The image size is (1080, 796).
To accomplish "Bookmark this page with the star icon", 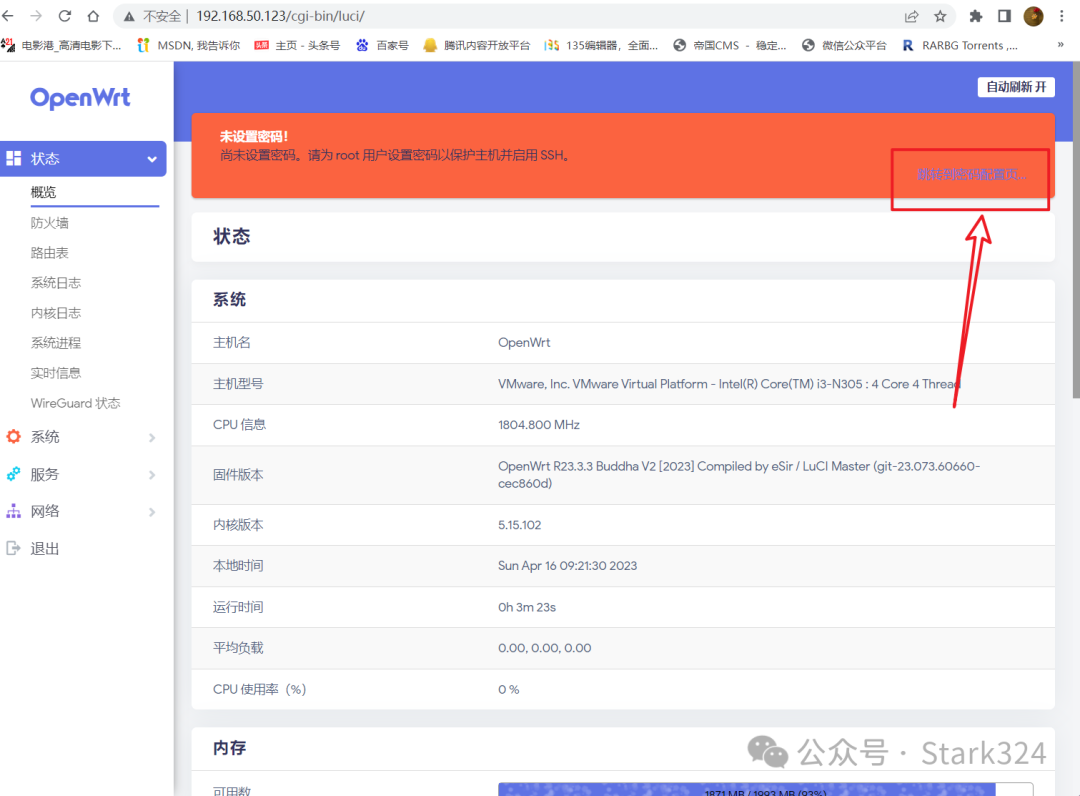I will point(940,16).
